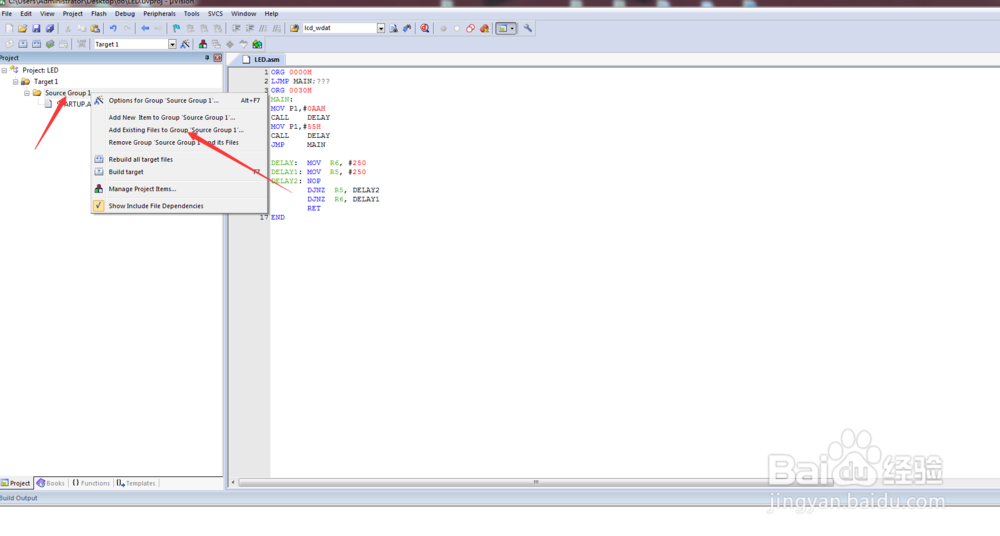Viewport: 1000px width, 536px height.
Task: Collapse Source Group 1 tree node
Action: [27, 93]
